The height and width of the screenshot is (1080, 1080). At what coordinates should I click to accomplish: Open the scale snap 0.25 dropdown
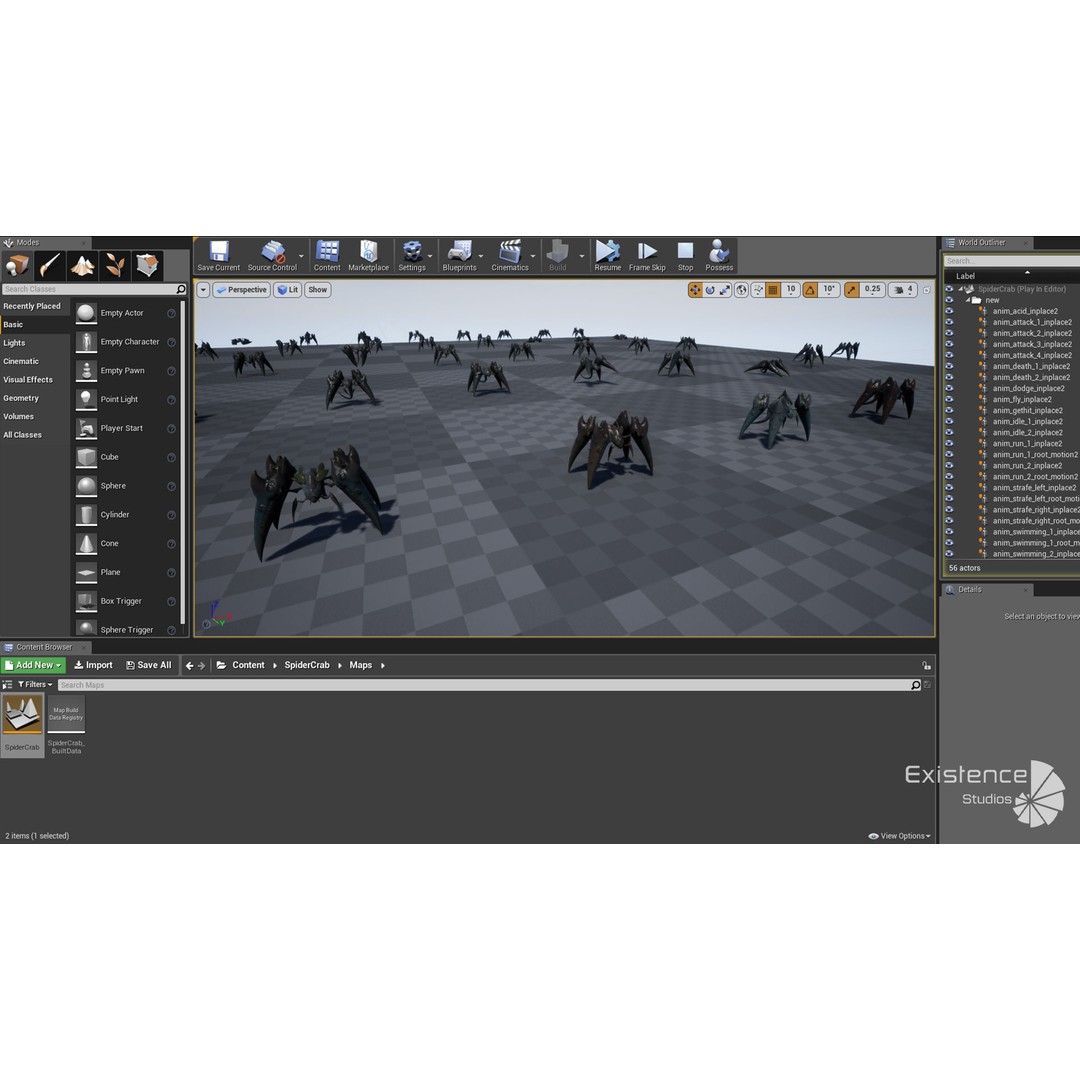873,290
